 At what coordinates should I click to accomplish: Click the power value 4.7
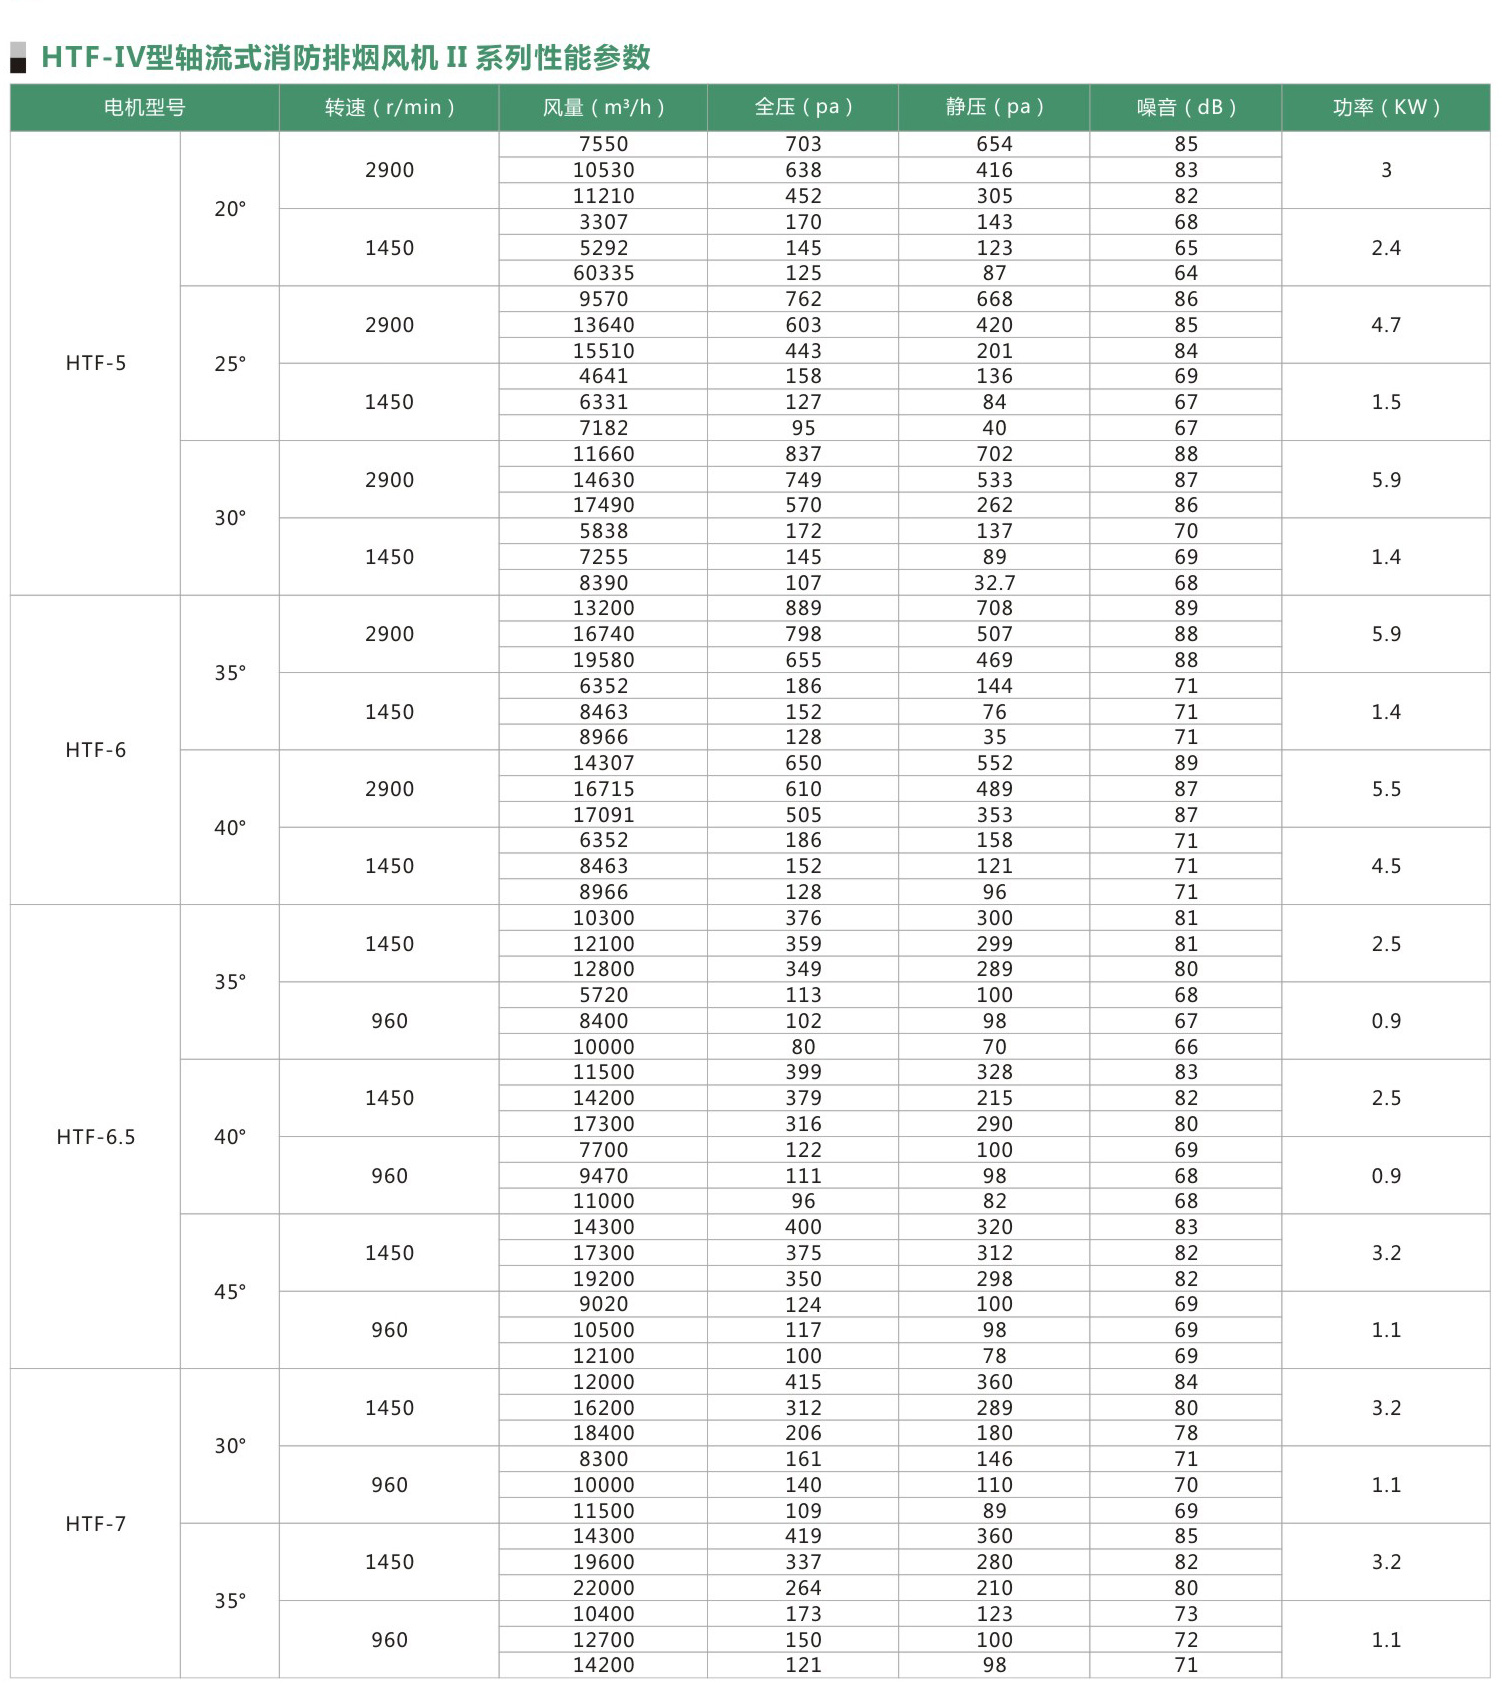(x=1386, y=325)
